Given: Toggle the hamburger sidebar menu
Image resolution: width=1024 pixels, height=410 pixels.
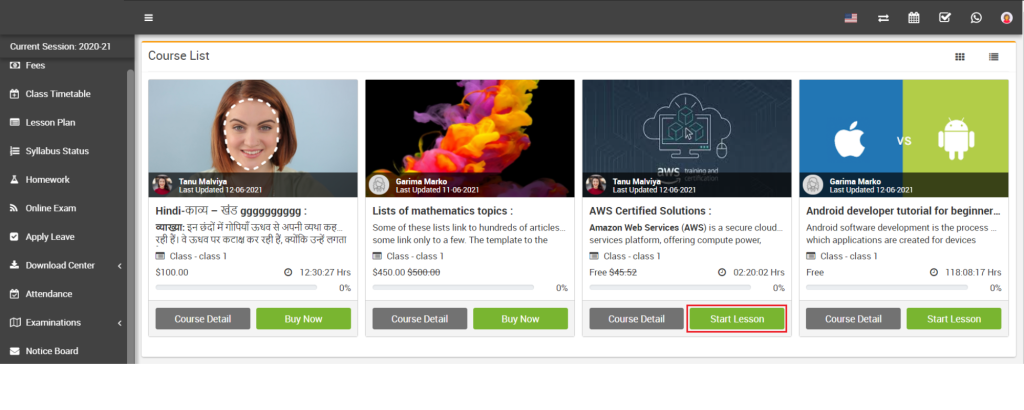Looking at the screenshot, I should coord(149,18).
